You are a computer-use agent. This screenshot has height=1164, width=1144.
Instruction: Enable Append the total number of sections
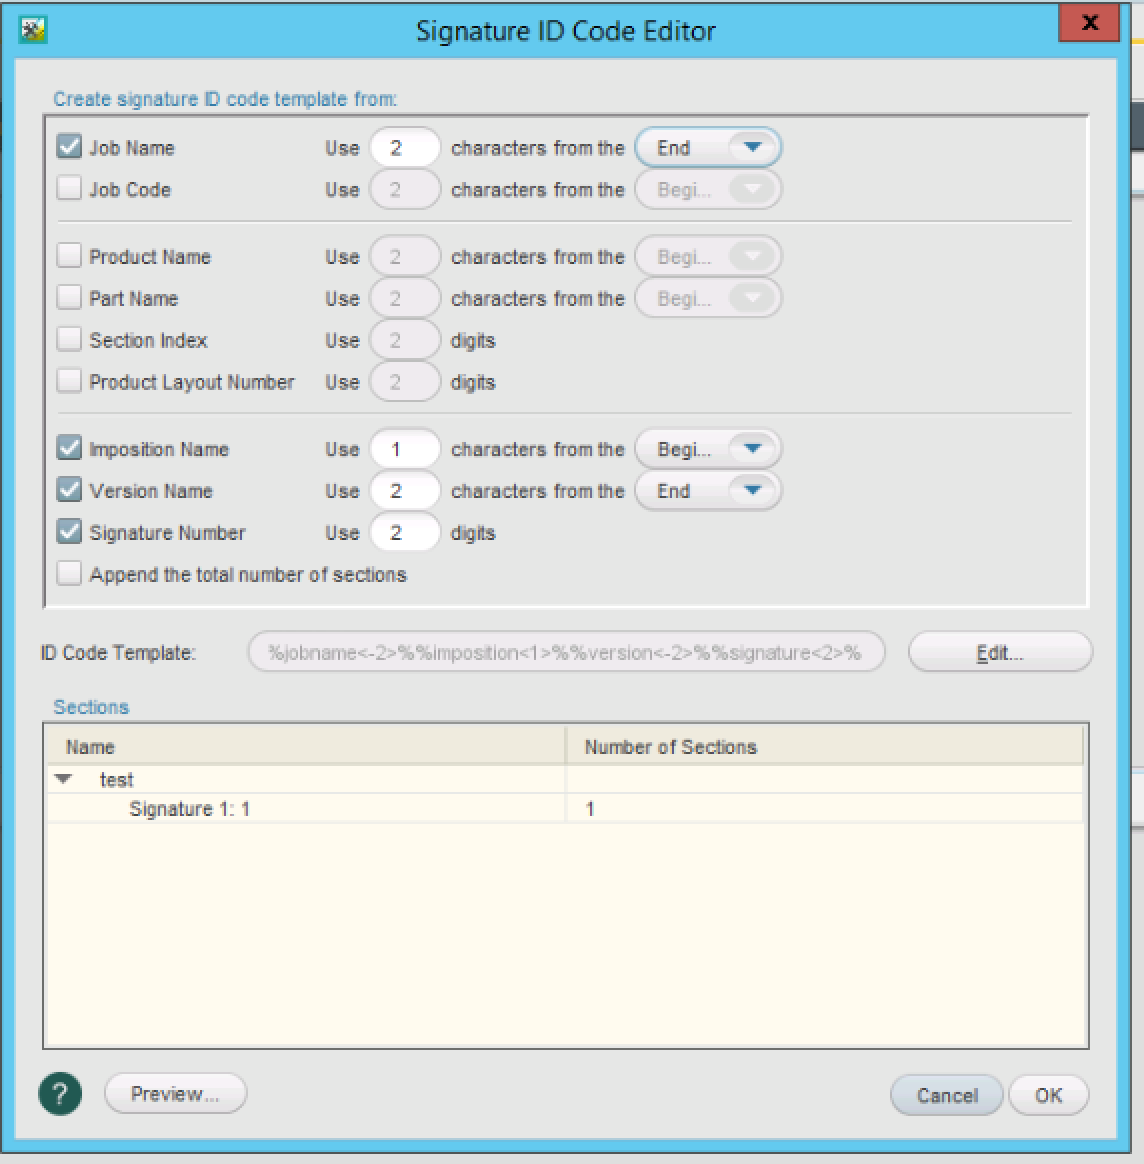coord(69,574)
